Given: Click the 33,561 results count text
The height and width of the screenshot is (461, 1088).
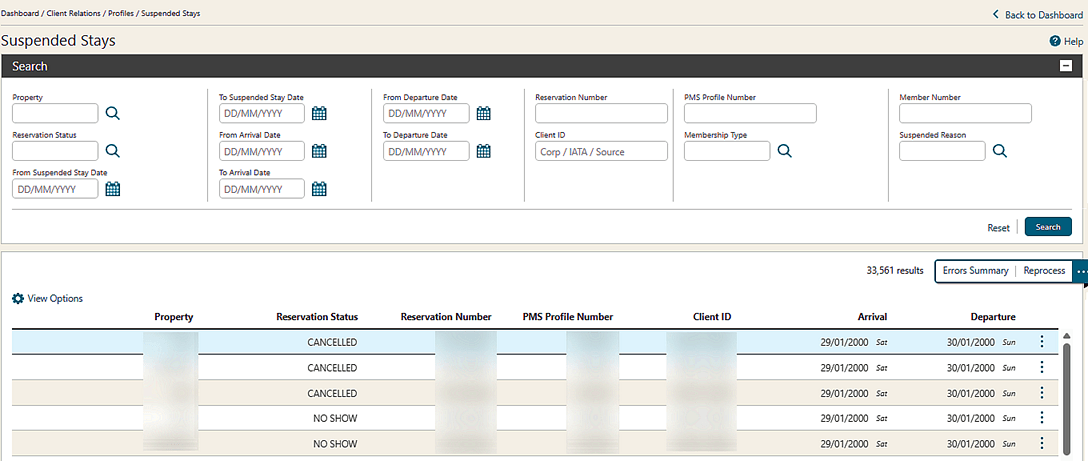Looking at the screenshot, I should tap(895, 271).
